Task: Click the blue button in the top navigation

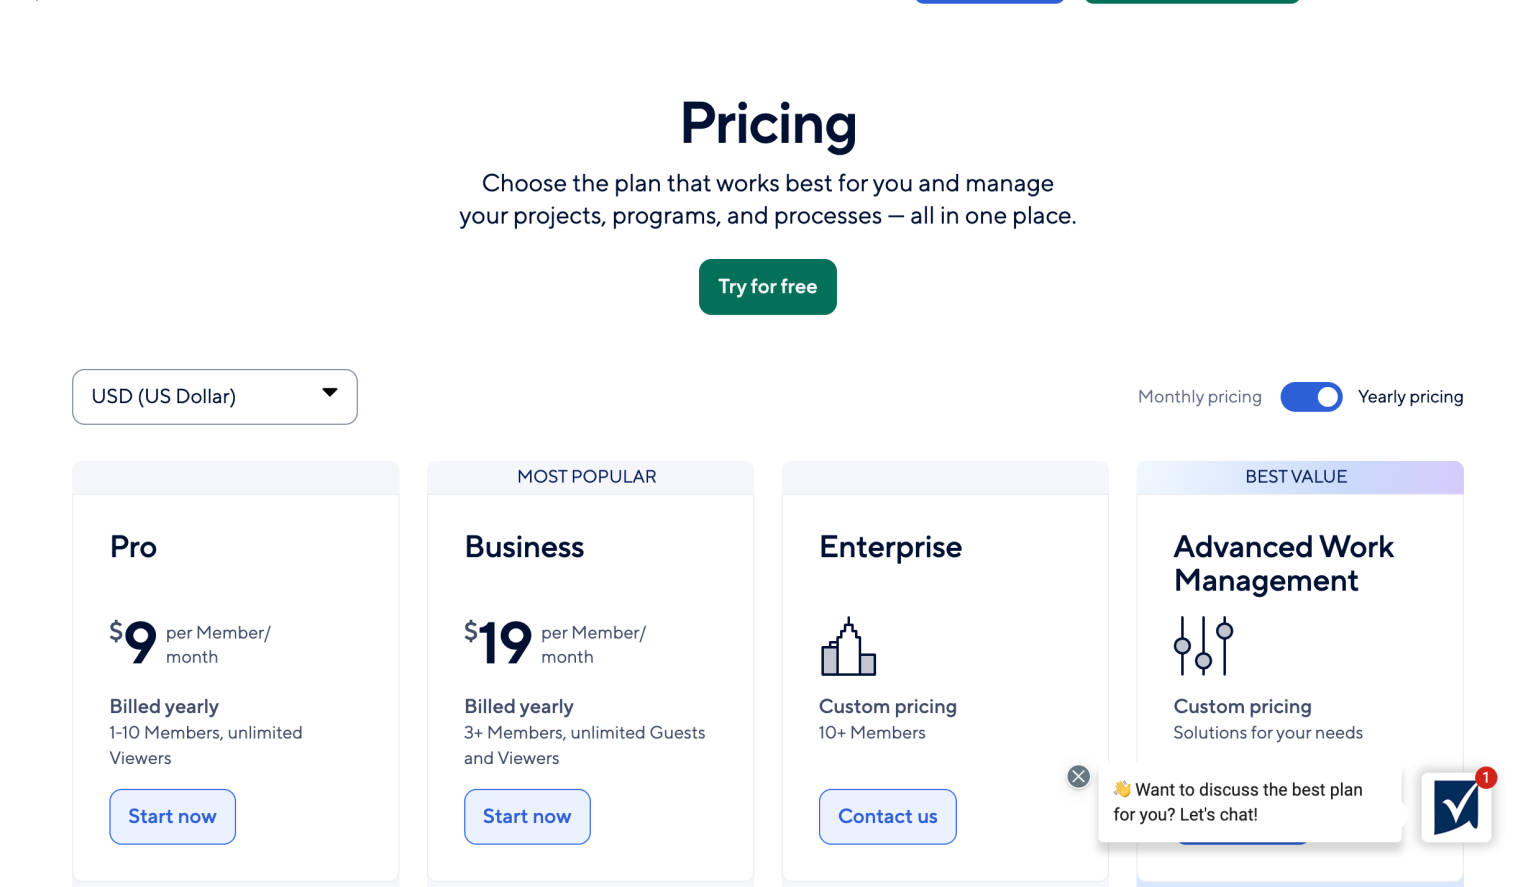Action: click(989, 2)
